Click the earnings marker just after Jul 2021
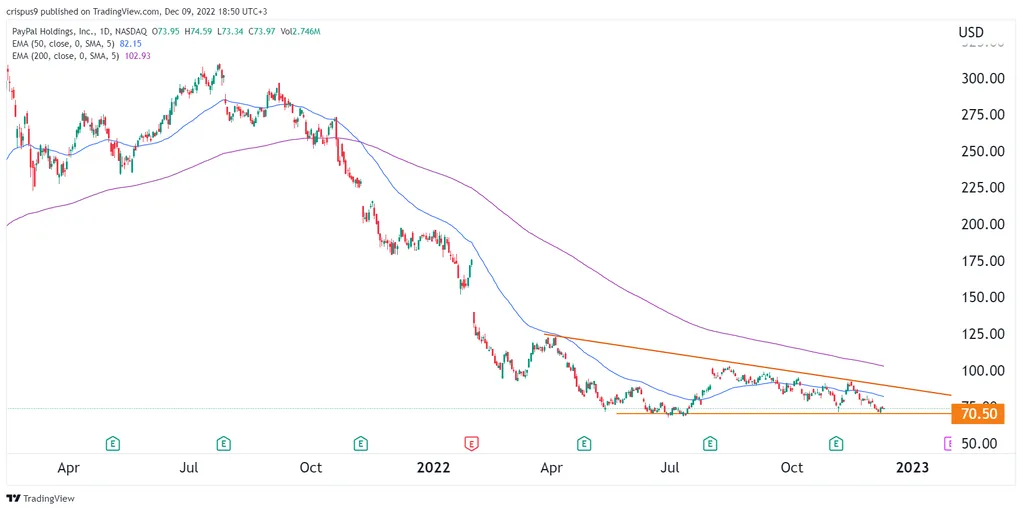 [224, 442]
